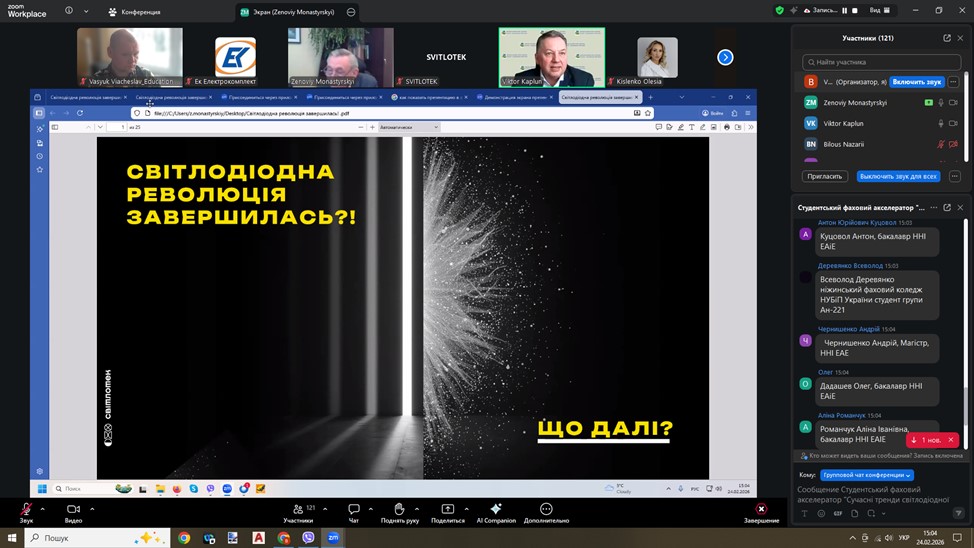Click the Пригласить button
Screen dimensions: 974x548
tap(824, 176)
